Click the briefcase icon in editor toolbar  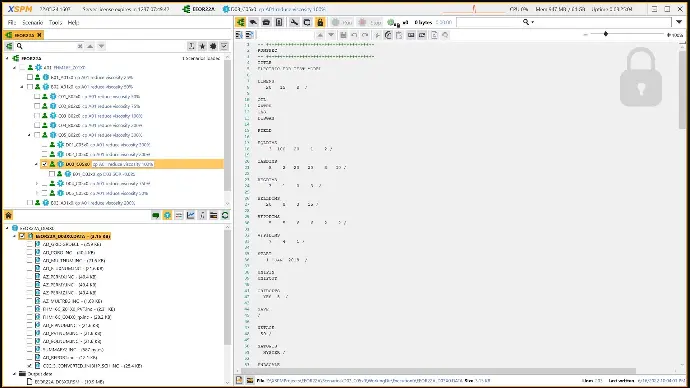coord(266,22)
